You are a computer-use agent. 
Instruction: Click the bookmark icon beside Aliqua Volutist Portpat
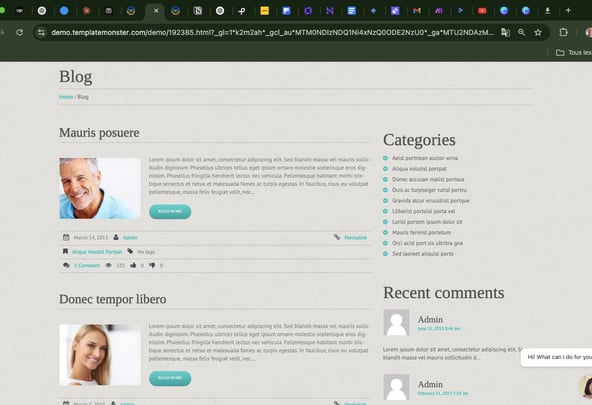[x=65, y=251]
